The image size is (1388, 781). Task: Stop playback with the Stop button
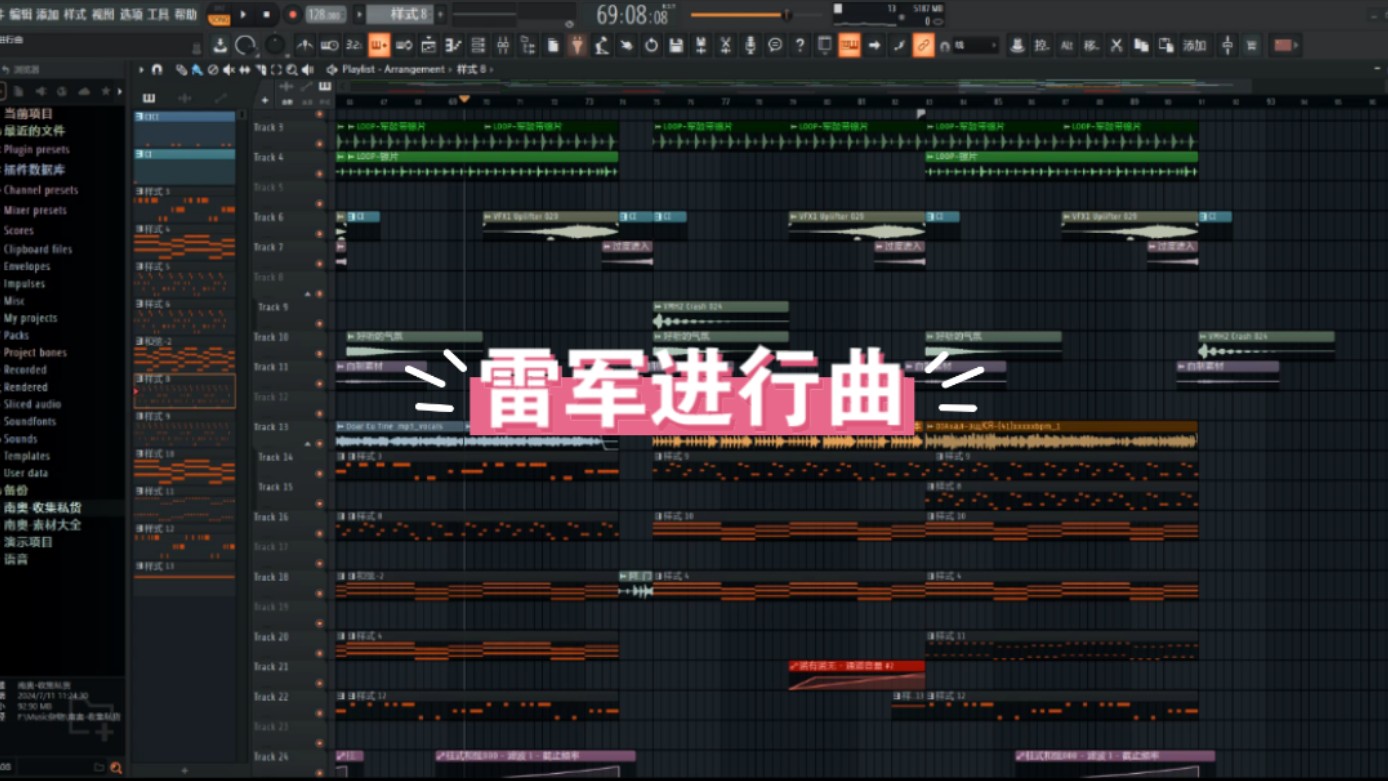[266, 15]
